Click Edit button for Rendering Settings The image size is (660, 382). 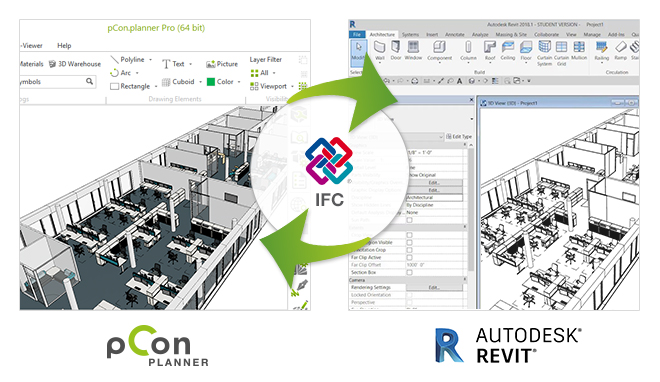click(434, 287)
